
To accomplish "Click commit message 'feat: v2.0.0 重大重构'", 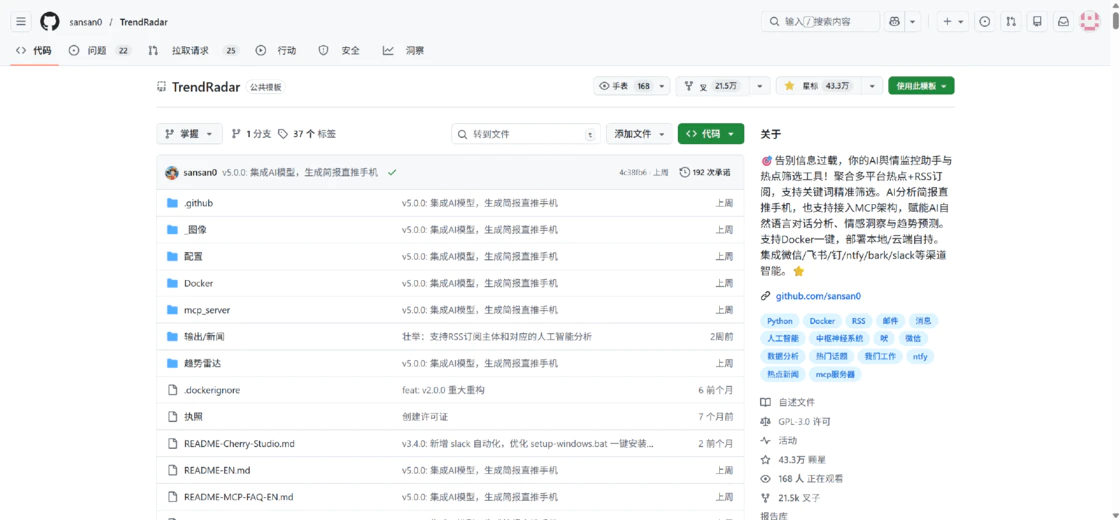I will click(x=444, y=390).
